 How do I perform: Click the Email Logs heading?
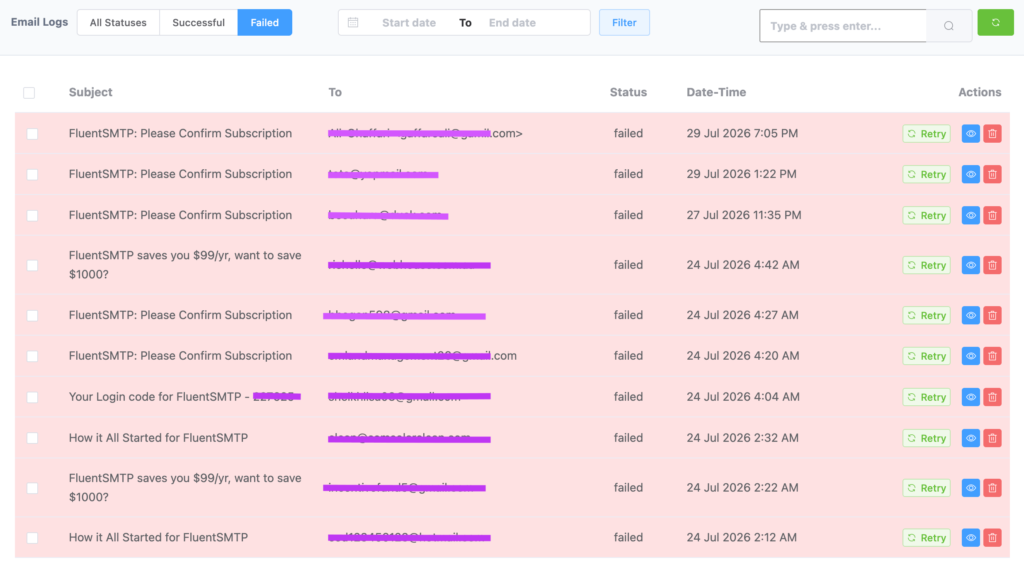[x=39, y=22]
